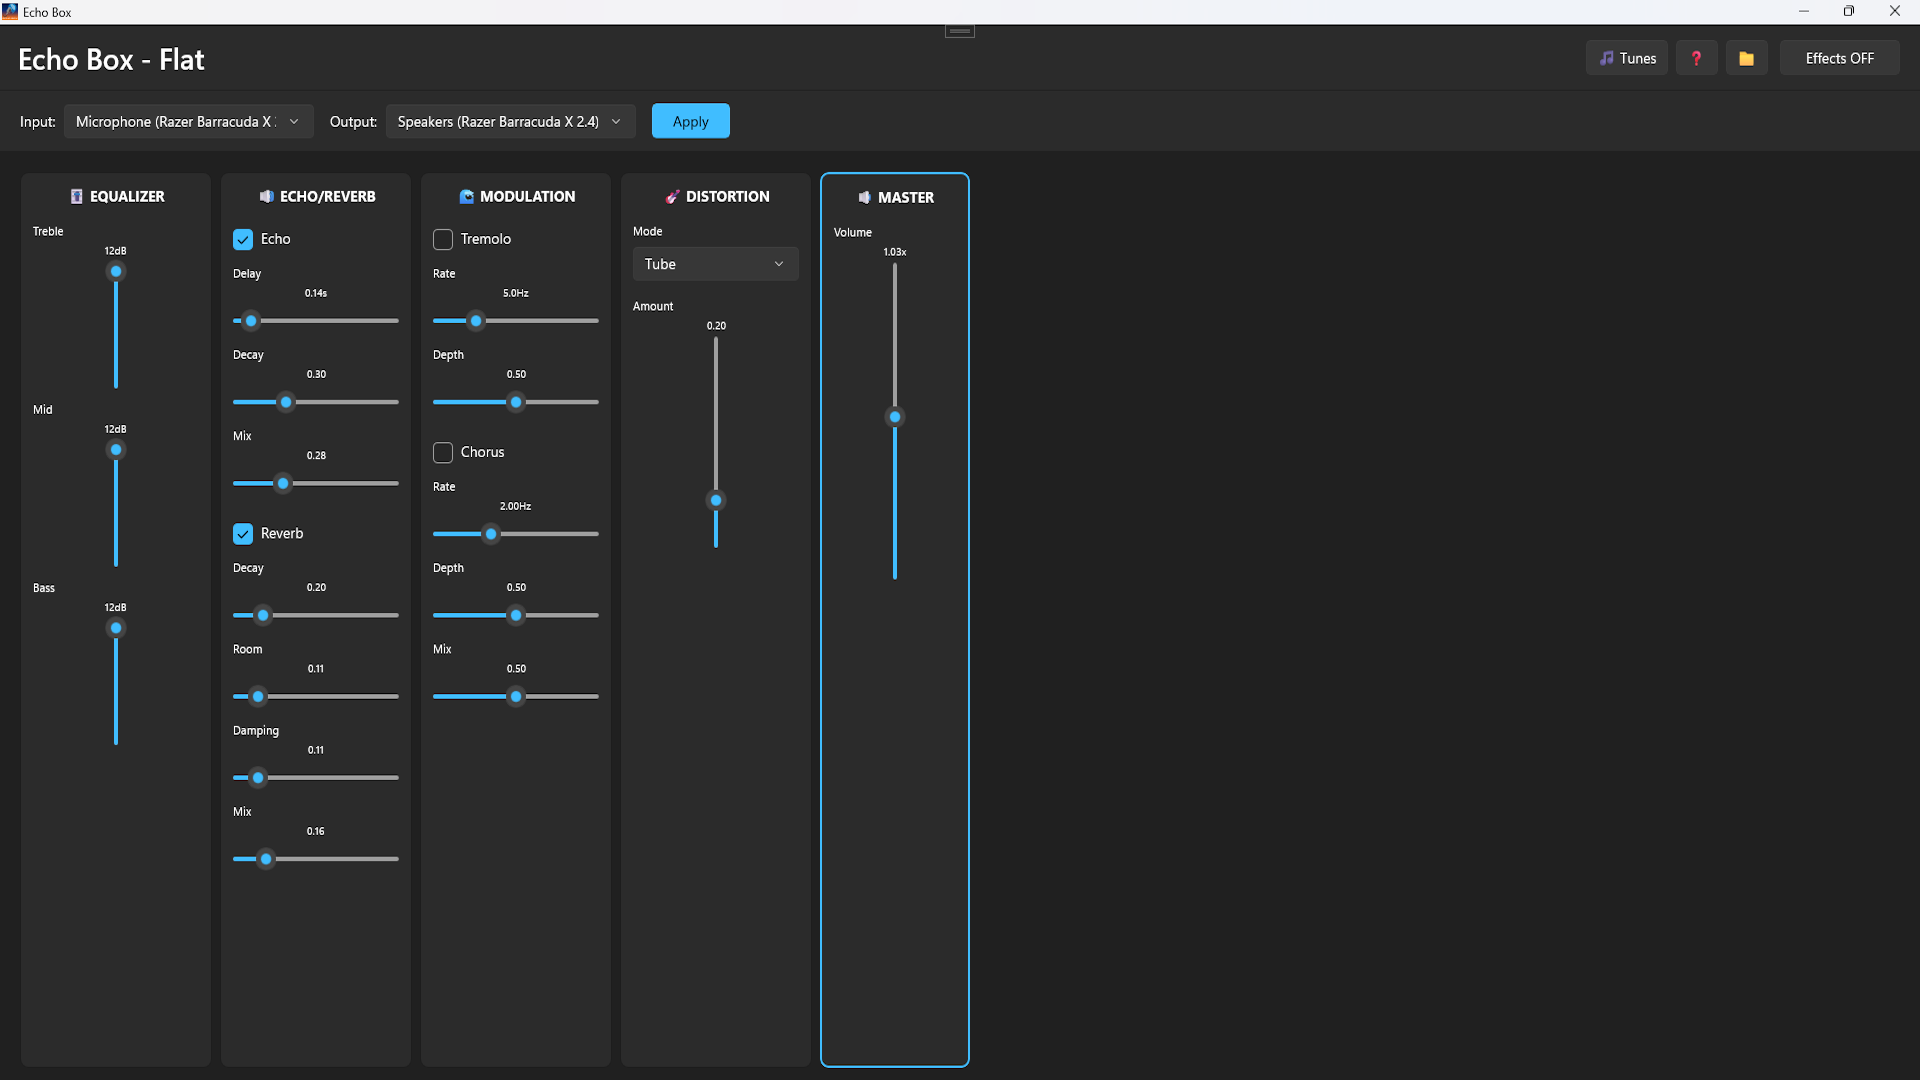Click the red question mark help icon
Image resolution: width=1920 pixels, height=1080 pixels.
(1696, 58)
